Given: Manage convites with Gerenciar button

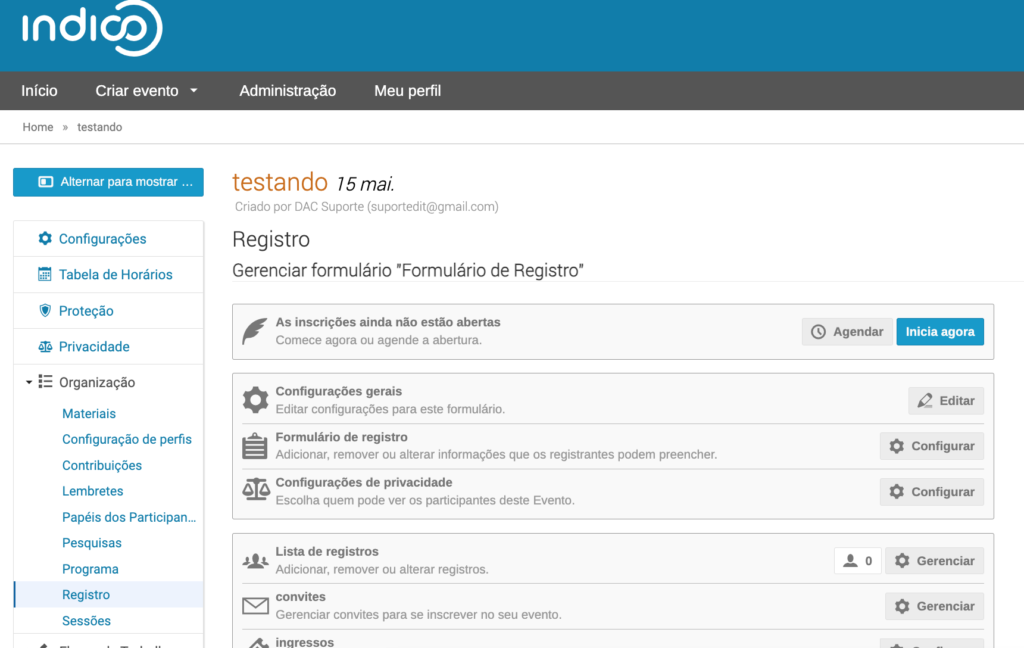Looking at the screenshot, I should [x=935, y=606].
